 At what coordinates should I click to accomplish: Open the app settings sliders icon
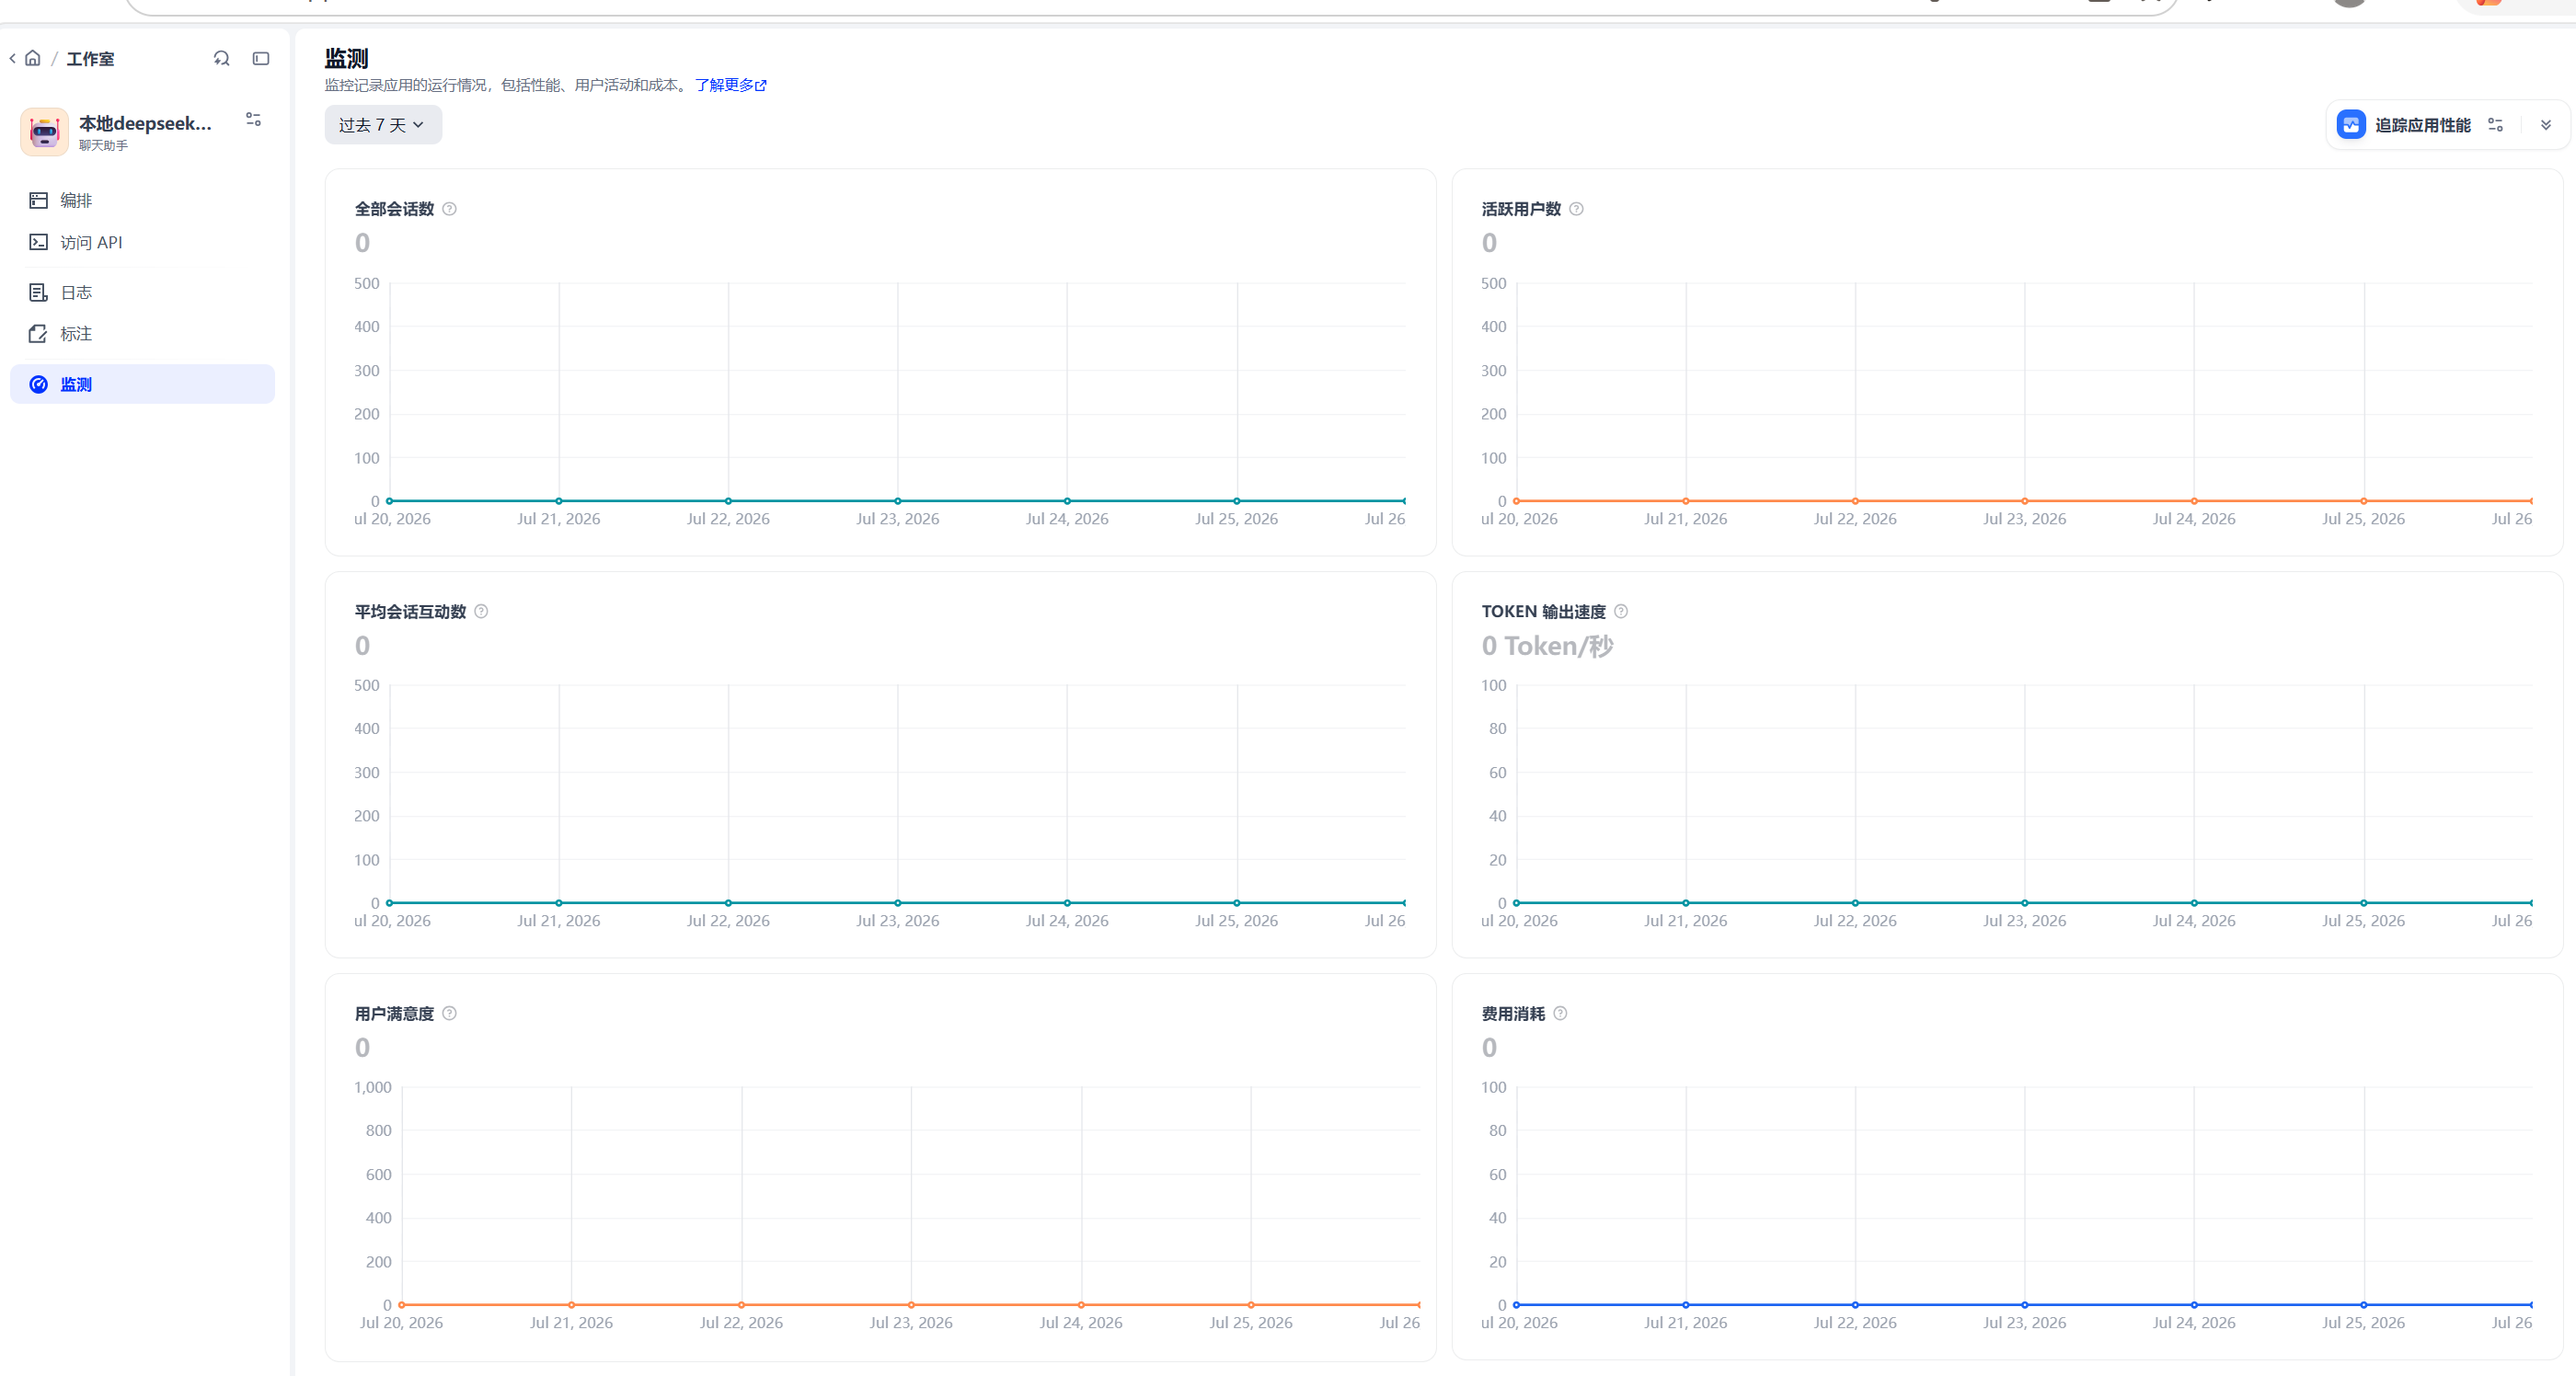pos(253,119)
